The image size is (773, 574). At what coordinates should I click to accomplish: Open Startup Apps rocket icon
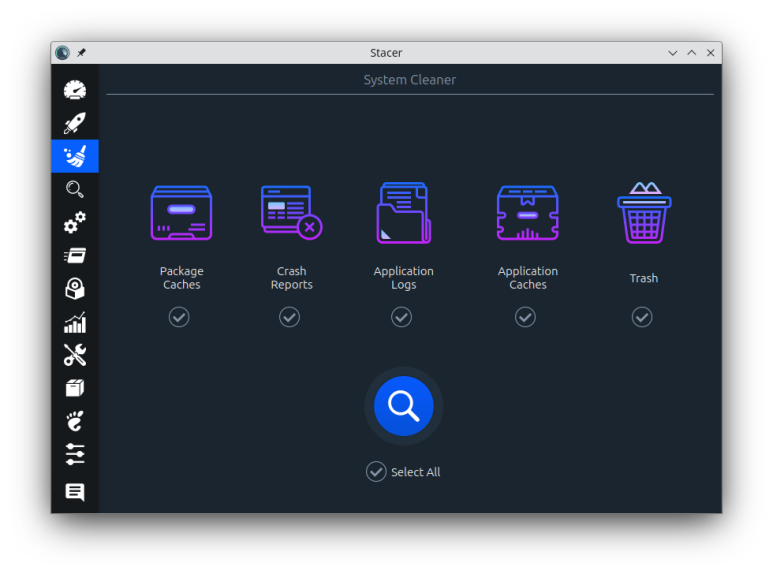tap(75, 123)
